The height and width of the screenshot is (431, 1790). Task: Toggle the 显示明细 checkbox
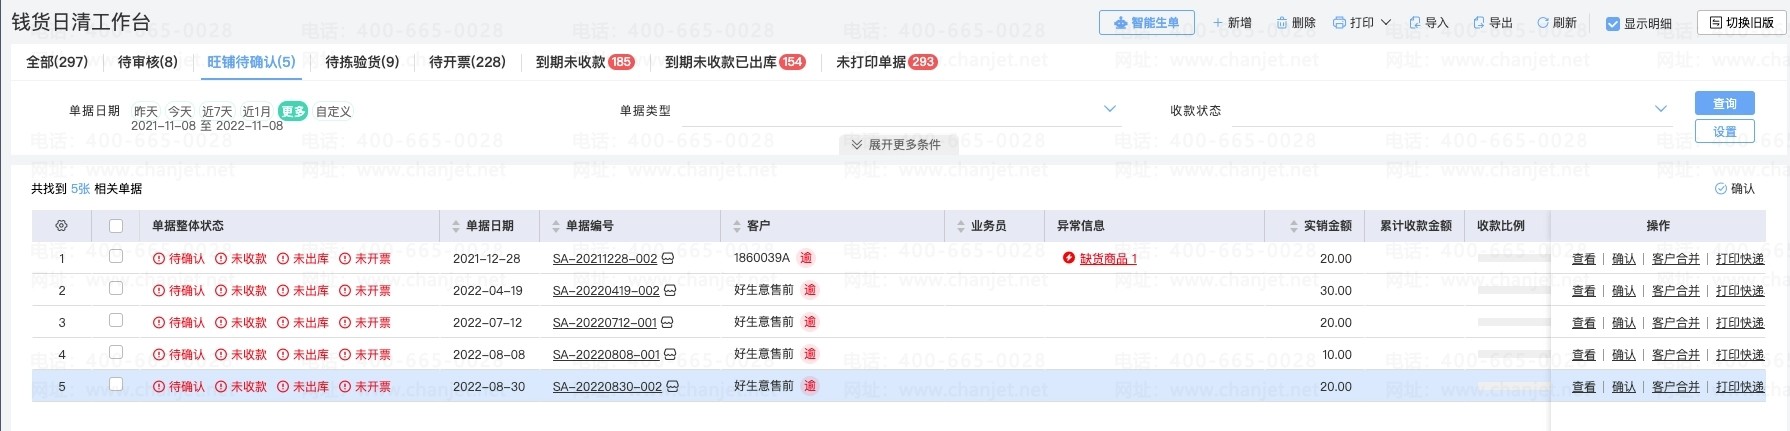pyautogui.click(x=1612, y=23)
